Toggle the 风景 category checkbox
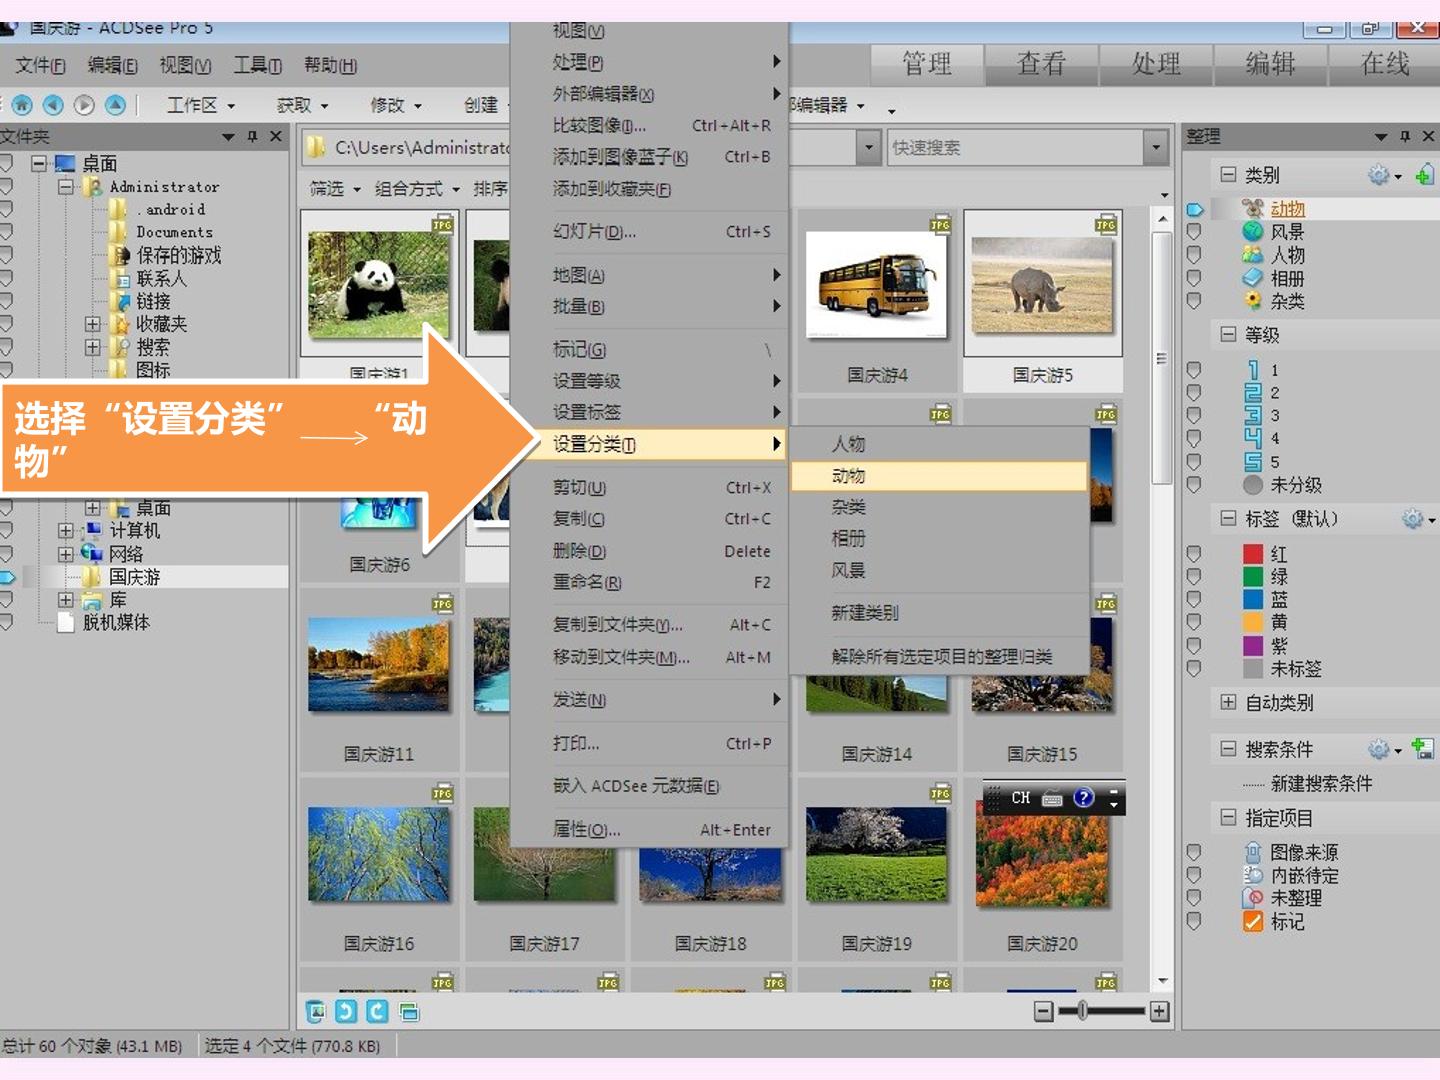This screenshot has width=1440, height=1080. click(1193, 232)
